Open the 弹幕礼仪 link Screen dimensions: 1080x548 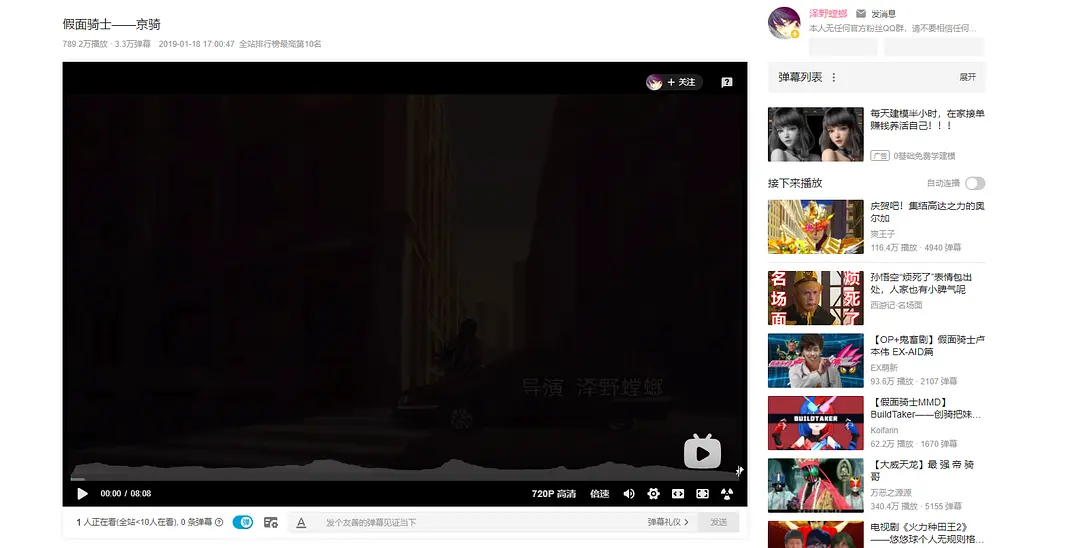coord(664,522)
